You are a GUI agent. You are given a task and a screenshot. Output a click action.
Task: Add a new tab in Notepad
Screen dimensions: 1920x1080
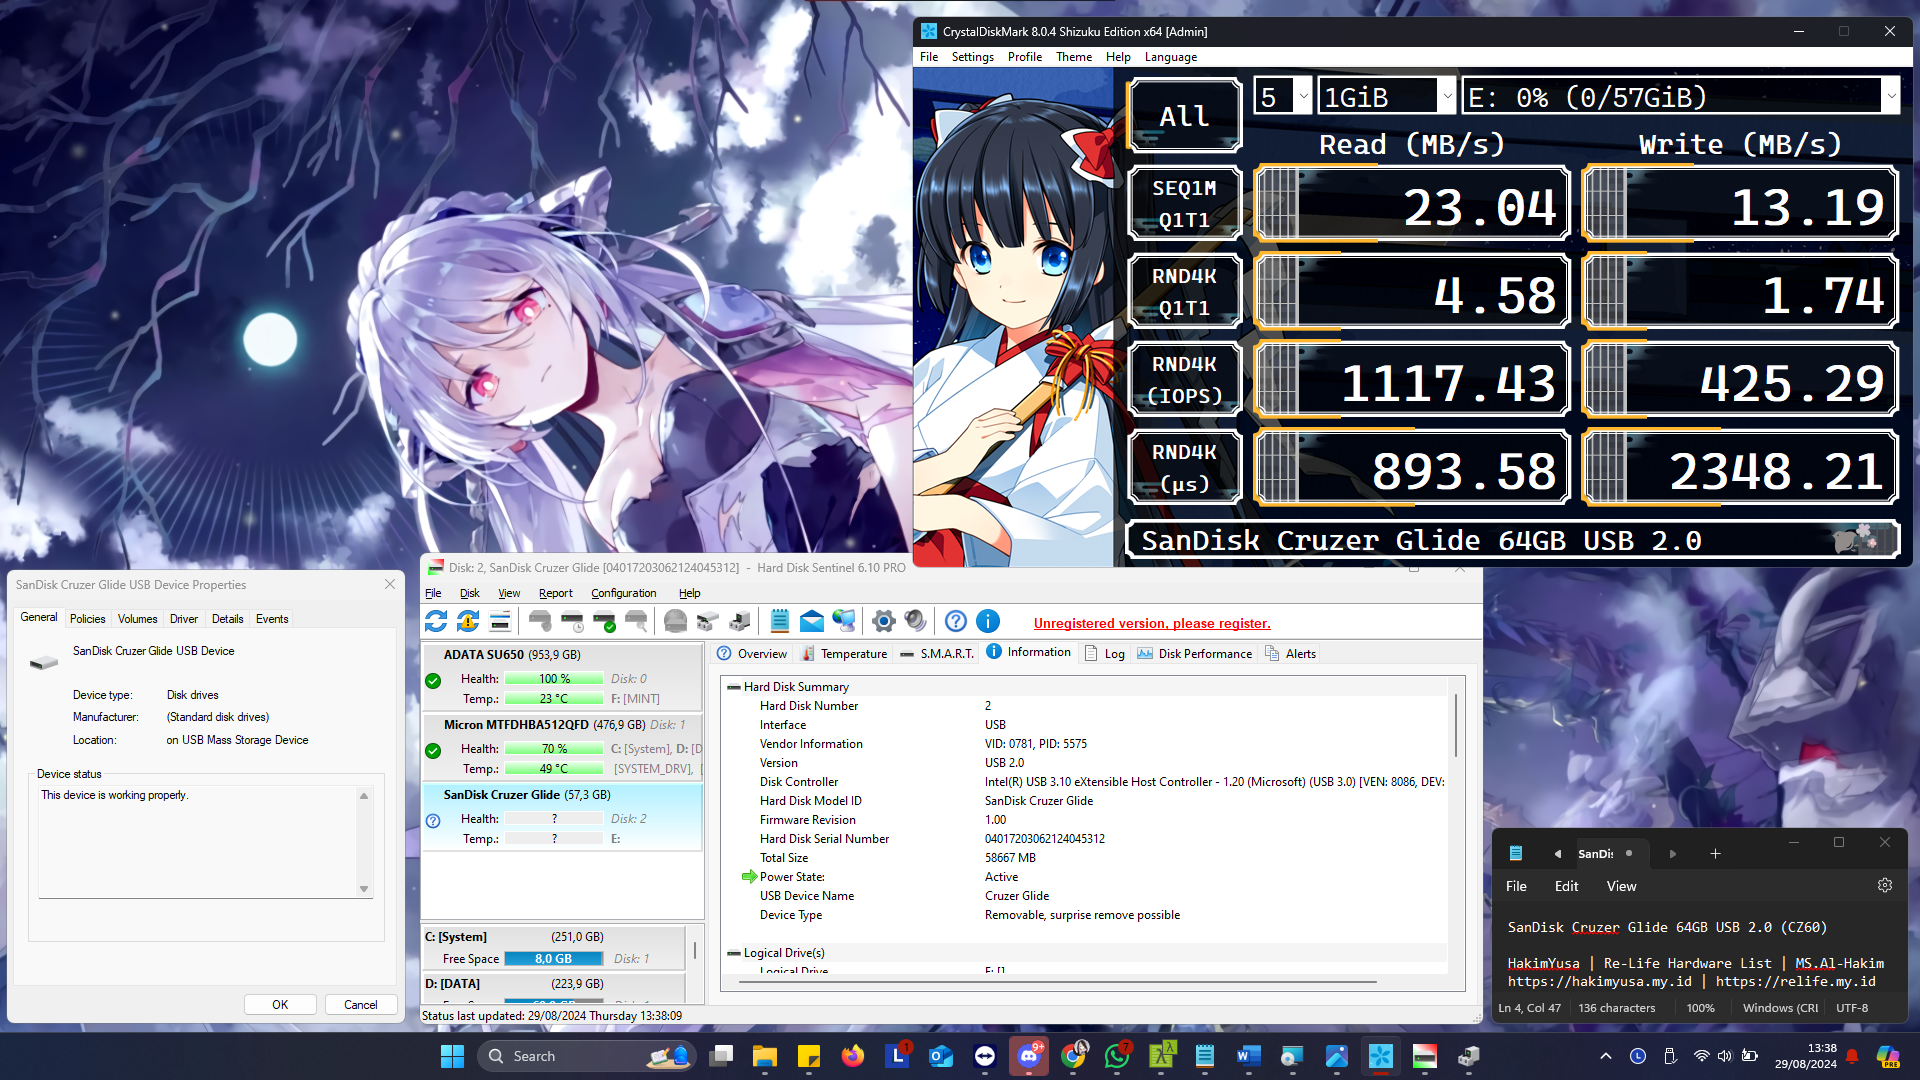(x=1715, y=854)
